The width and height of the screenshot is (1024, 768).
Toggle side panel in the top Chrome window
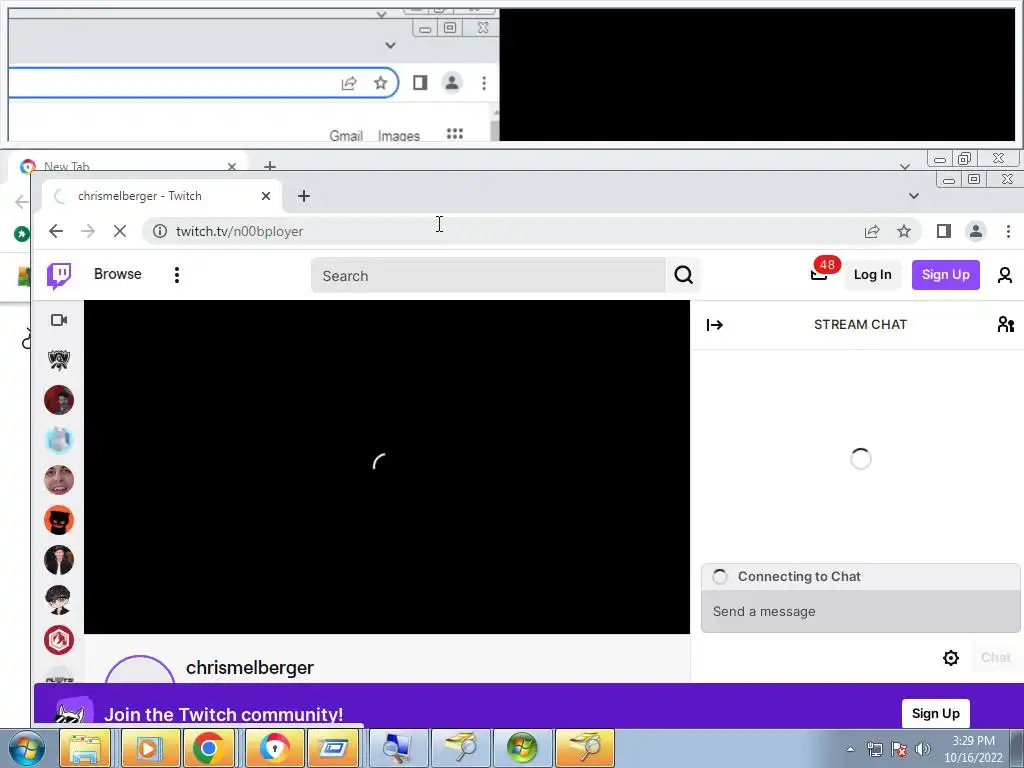[420, 82]
